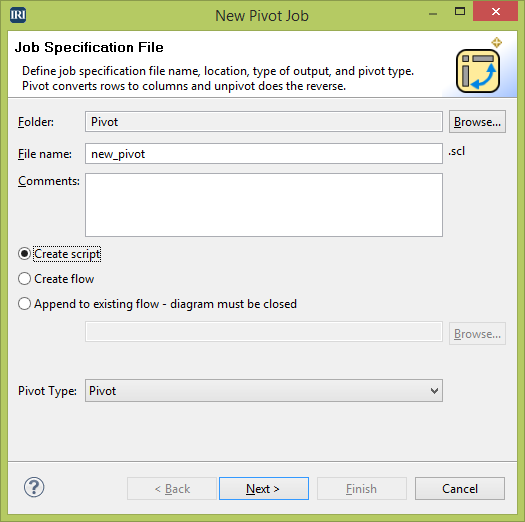Click the disabled Back button
Screen dimensions: 525x522
pos(172,489)
